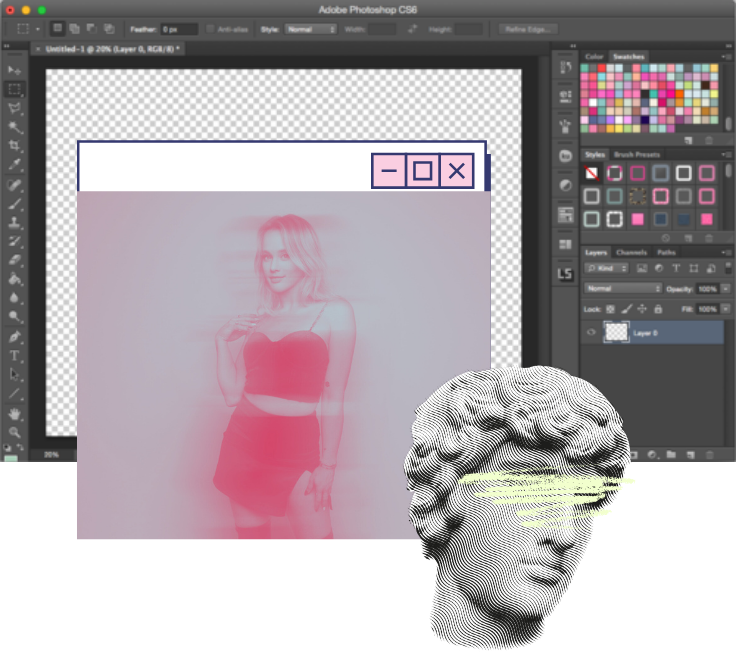Pick the Magic Wand tool

[x=15, y=127]
